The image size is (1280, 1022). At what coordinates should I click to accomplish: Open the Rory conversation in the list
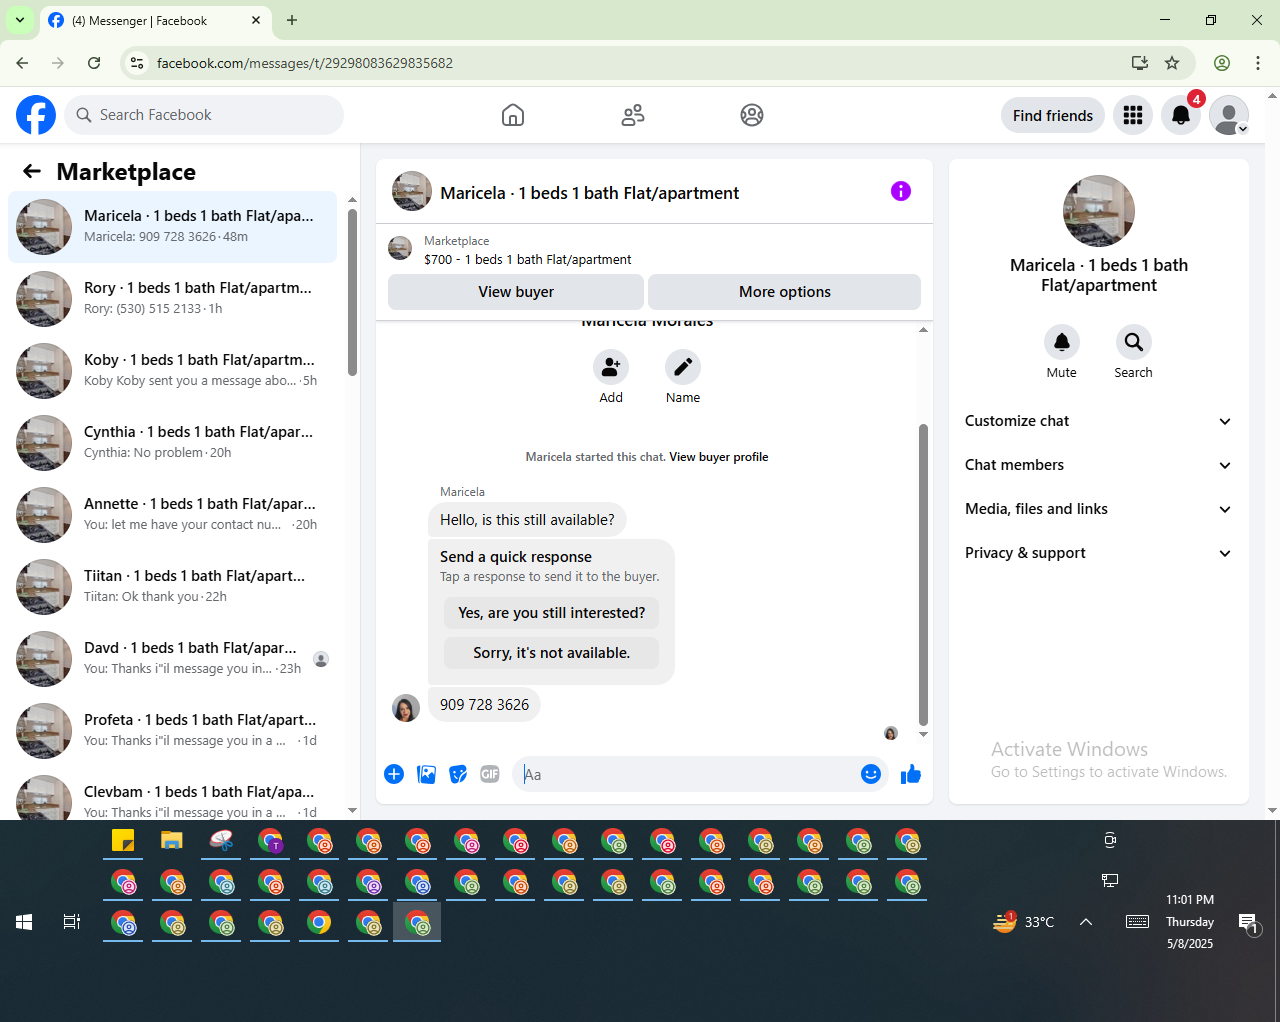(172, 299)
